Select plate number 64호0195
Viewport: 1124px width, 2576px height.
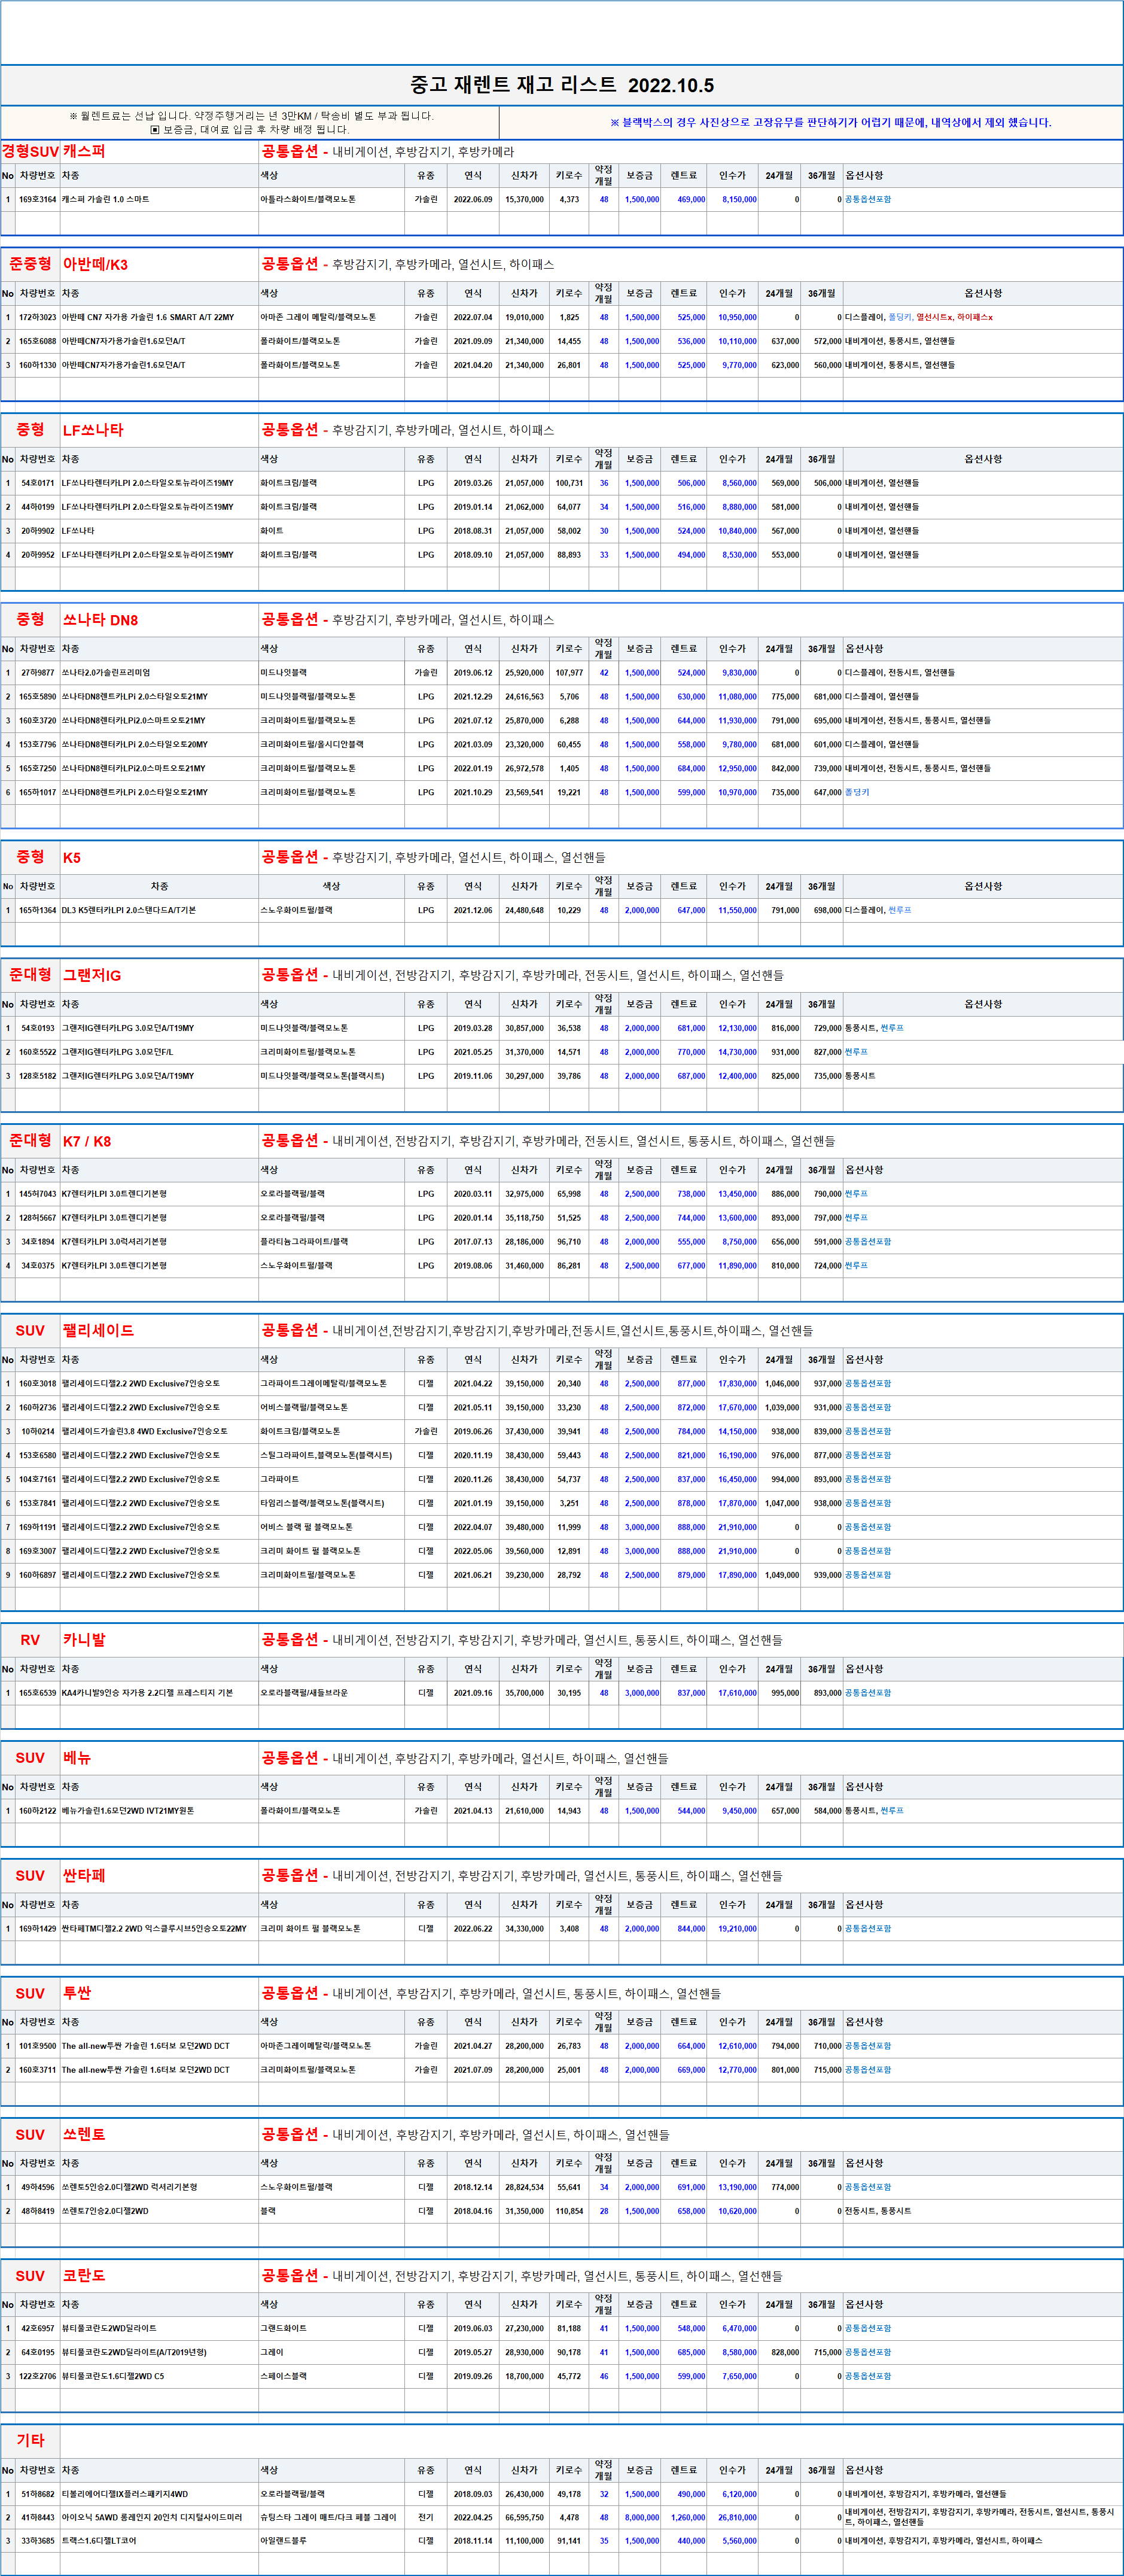pos(37,2353)
